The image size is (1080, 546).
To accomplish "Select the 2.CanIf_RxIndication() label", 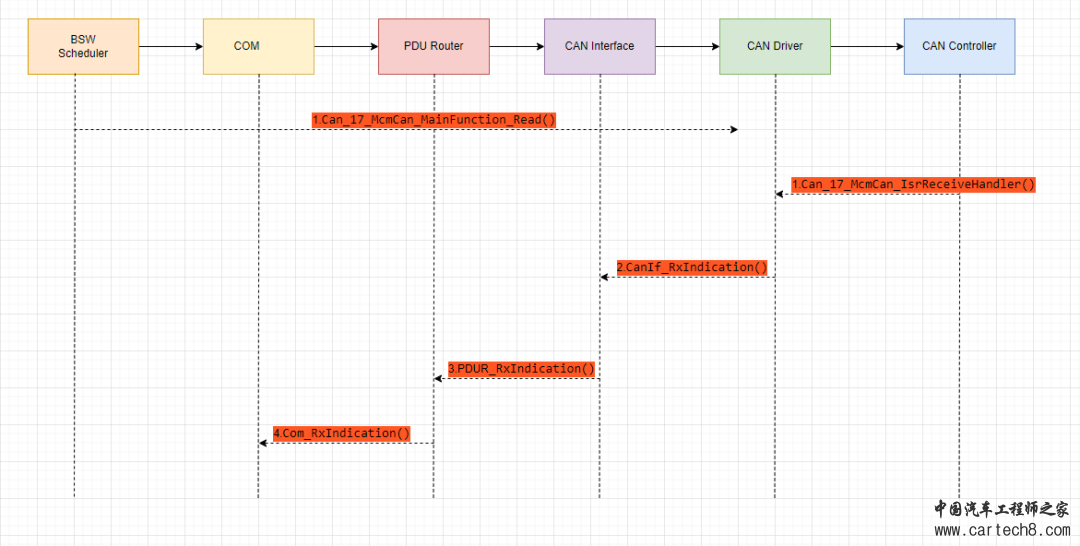I will pos(692,268).
